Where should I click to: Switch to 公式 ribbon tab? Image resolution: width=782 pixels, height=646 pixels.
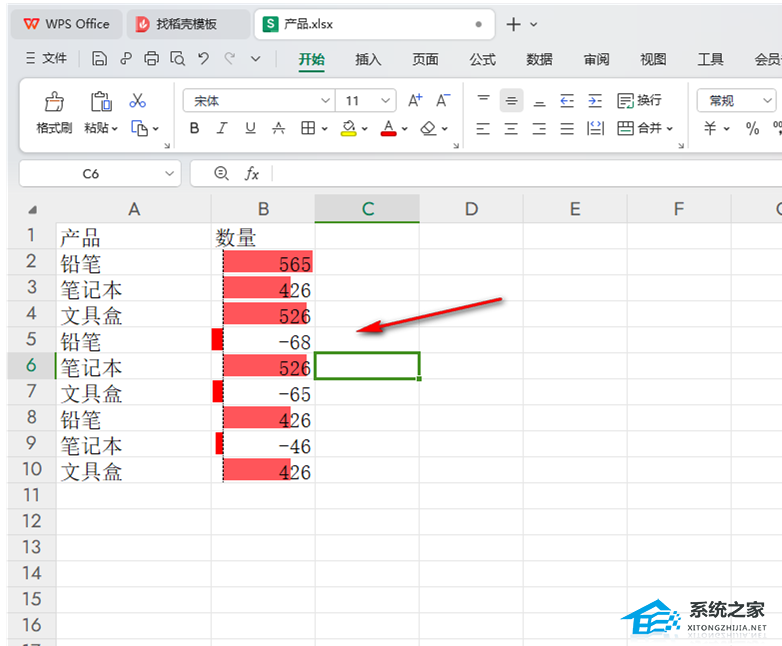482,59
